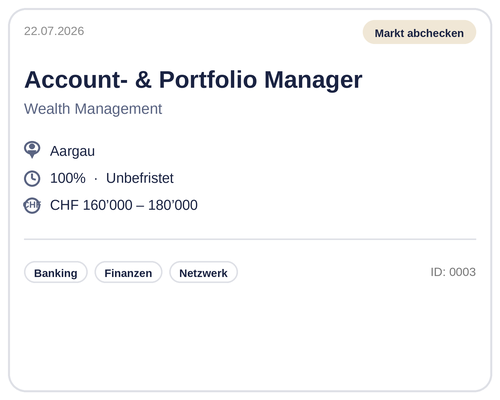Image resolution: width=500 pixels, height=400 pixels.
Task: Click the job ID: 0003 label
Action: pos(453,272)
